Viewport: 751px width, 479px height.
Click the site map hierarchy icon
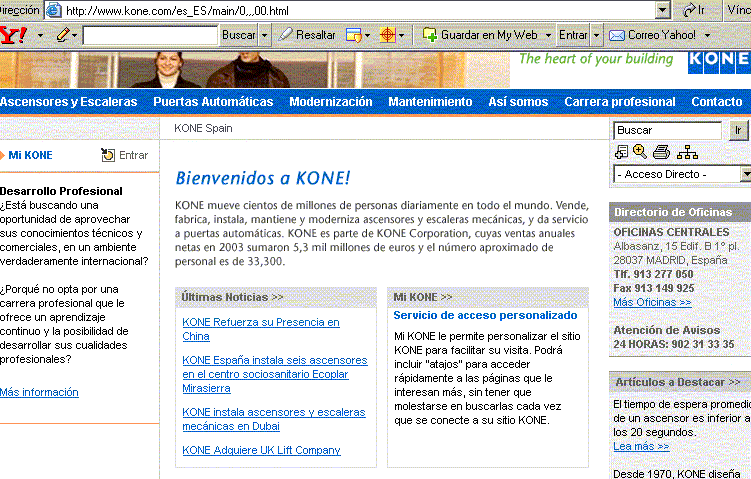tap(687, 153)
